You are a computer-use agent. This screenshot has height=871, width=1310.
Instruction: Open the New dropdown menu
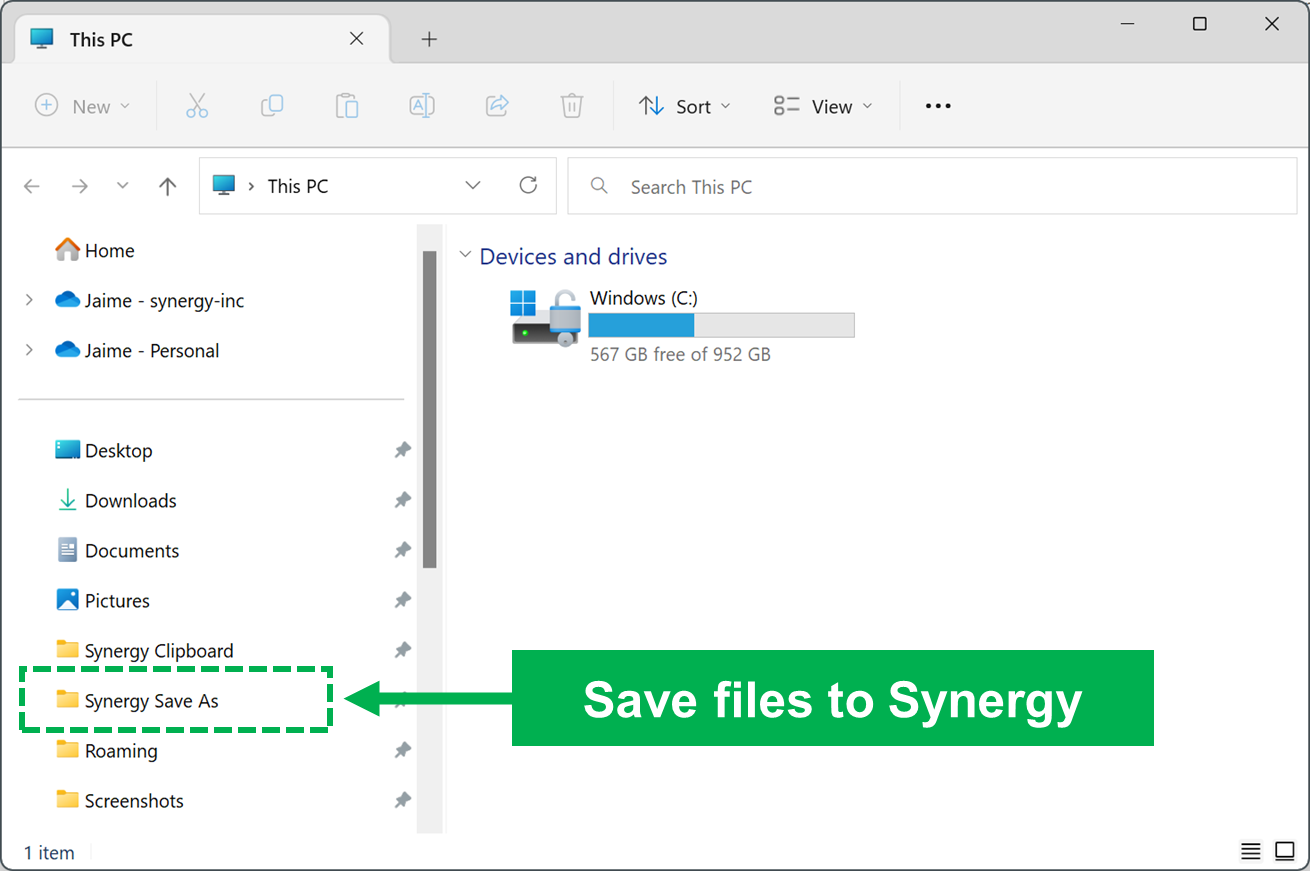click(83, 106)
